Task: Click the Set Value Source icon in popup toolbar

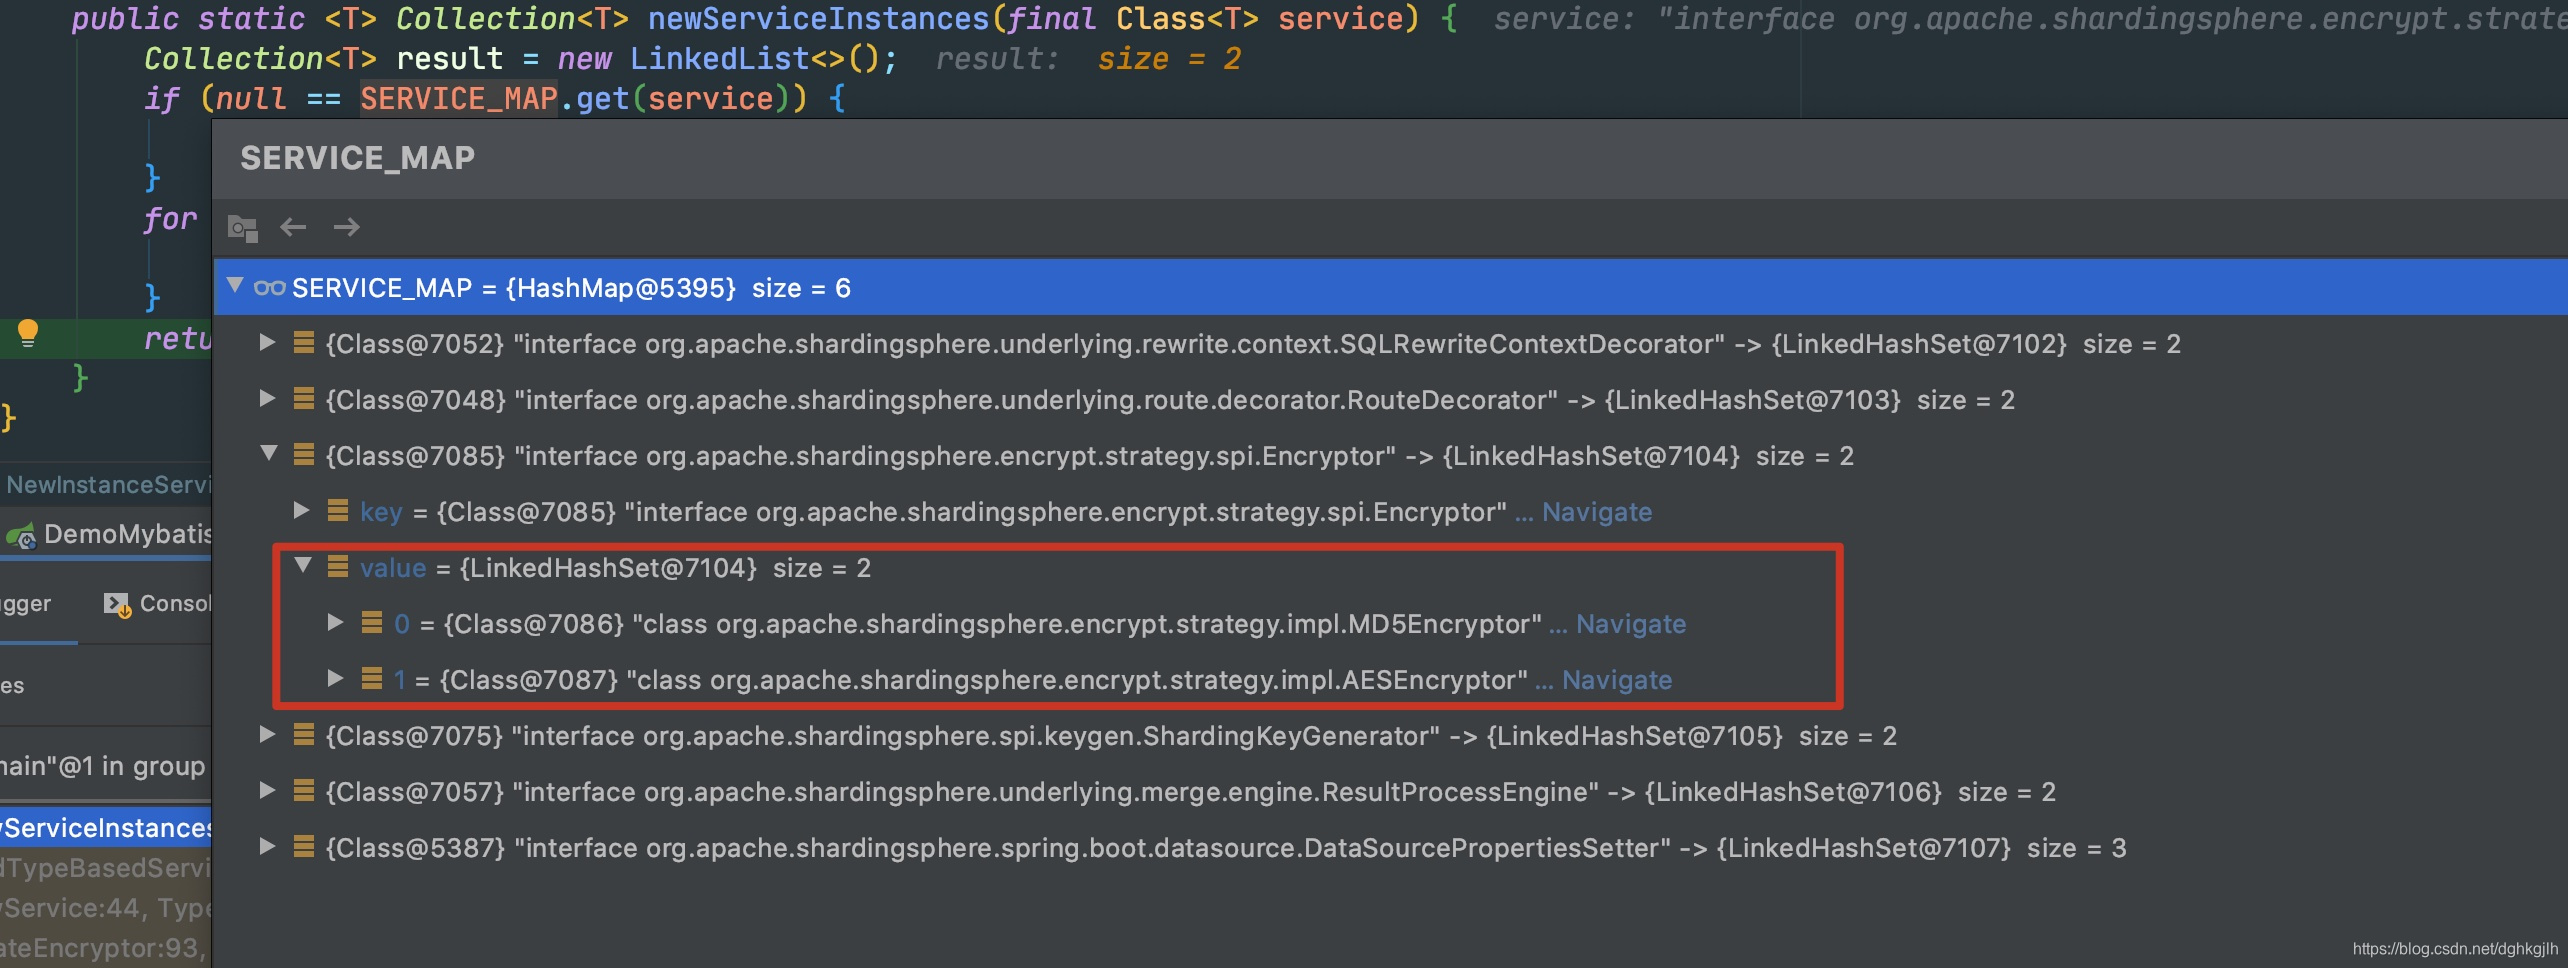Action: 242,228
